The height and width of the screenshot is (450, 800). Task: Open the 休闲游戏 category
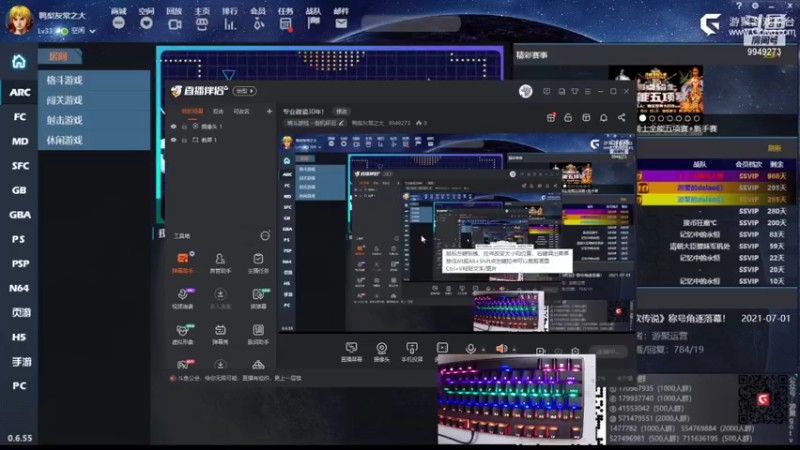coord(94,140)
